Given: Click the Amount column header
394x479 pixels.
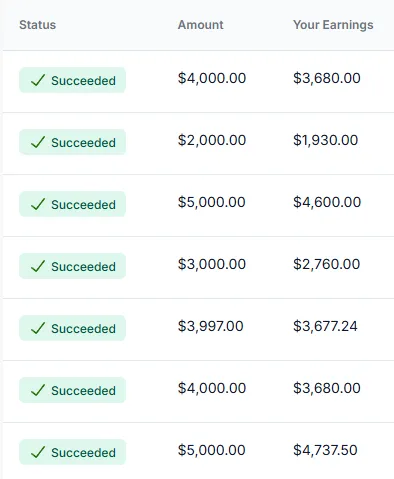Looking at the screenshot, I should pos(200,25).
